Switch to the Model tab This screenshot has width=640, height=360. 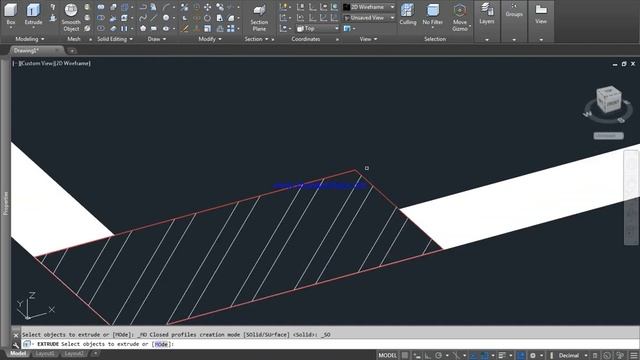[x=18, y=353]
